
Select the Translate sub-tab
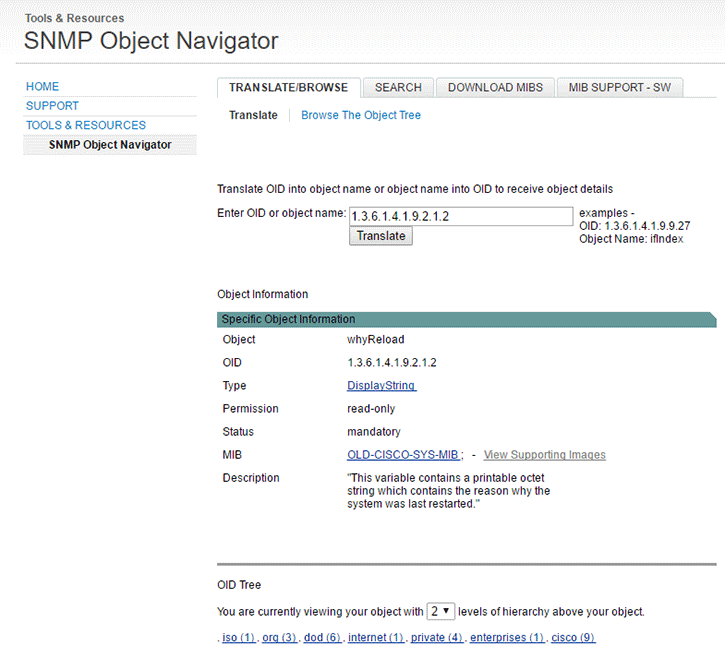coord(253,115)
